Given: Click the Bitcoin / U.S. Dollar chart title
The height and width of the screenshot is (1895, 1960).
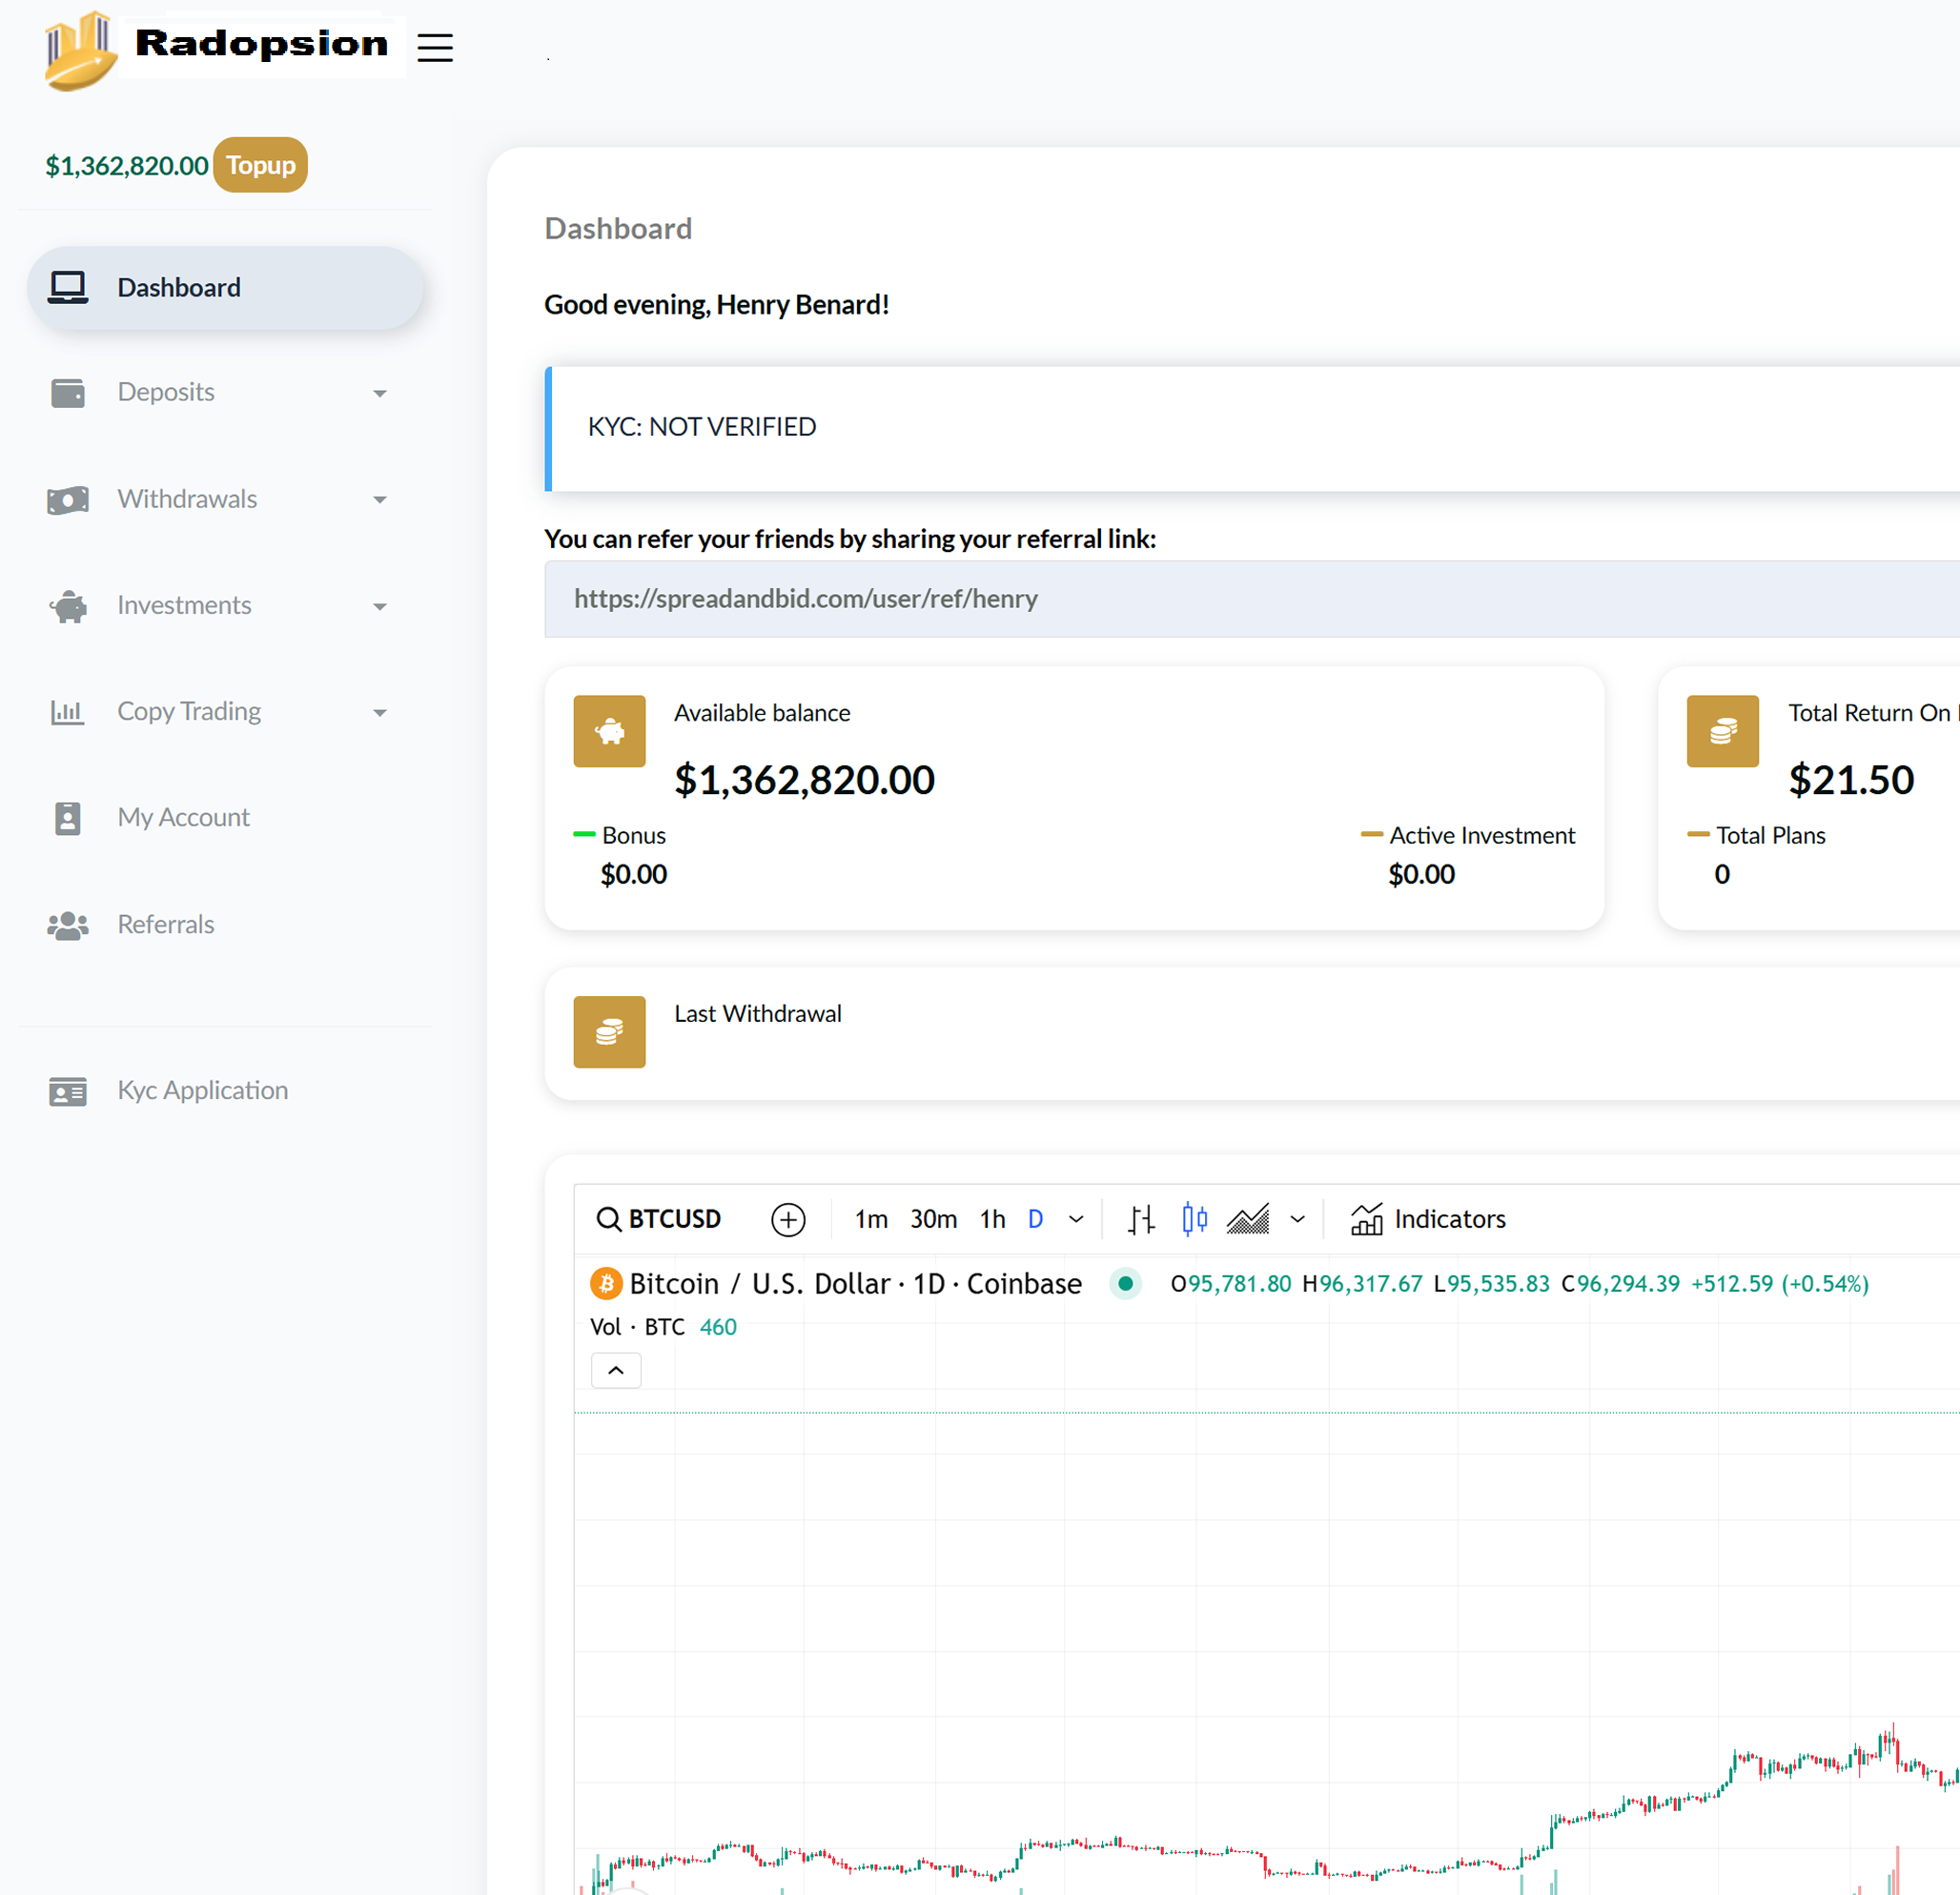Looking at the screenshot, I should point(855,1283).
